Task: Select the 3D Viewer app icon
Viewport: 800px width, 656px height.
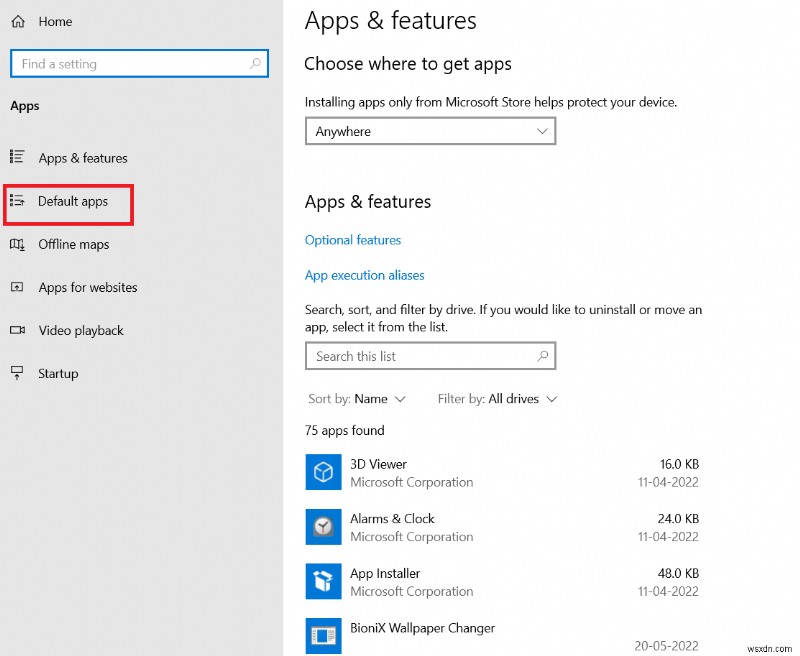Action: coord(323,472)
